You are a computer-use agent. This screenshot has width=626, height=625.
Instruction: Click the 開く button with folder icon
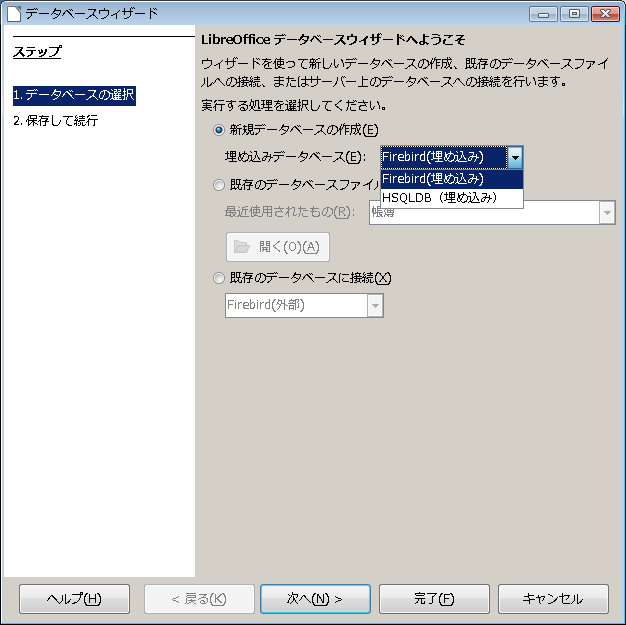278,247
